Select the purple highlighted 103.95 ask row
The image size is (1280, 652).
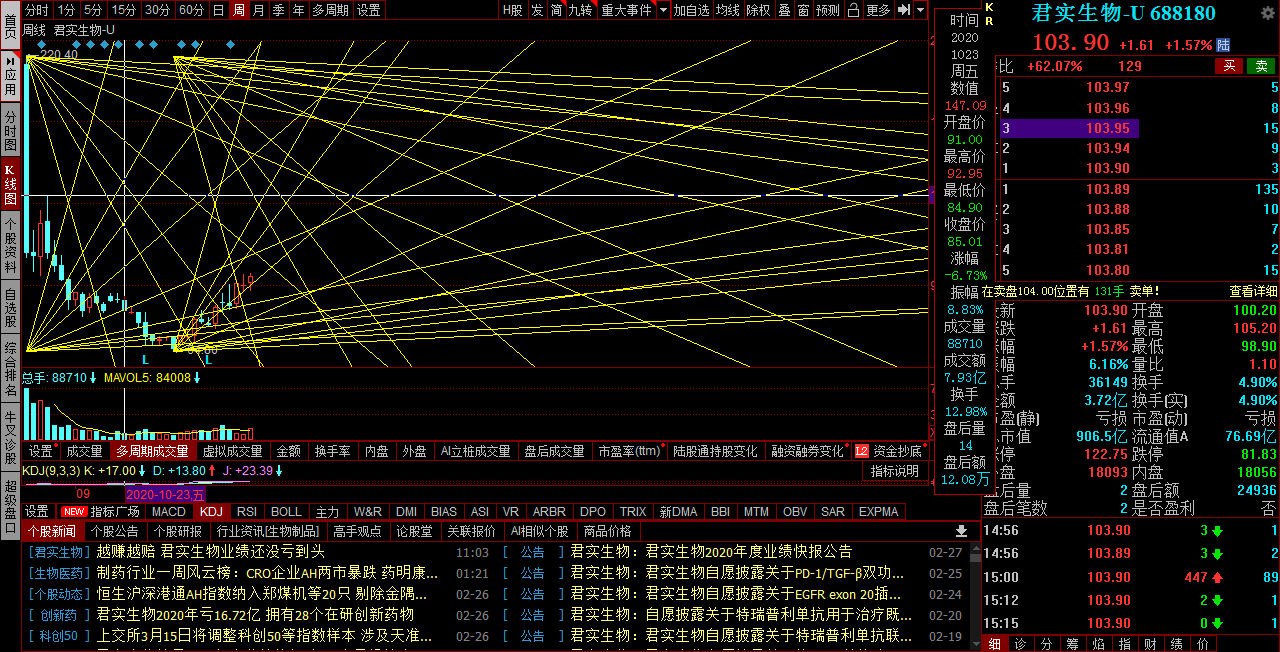(x=1068, y=128)
